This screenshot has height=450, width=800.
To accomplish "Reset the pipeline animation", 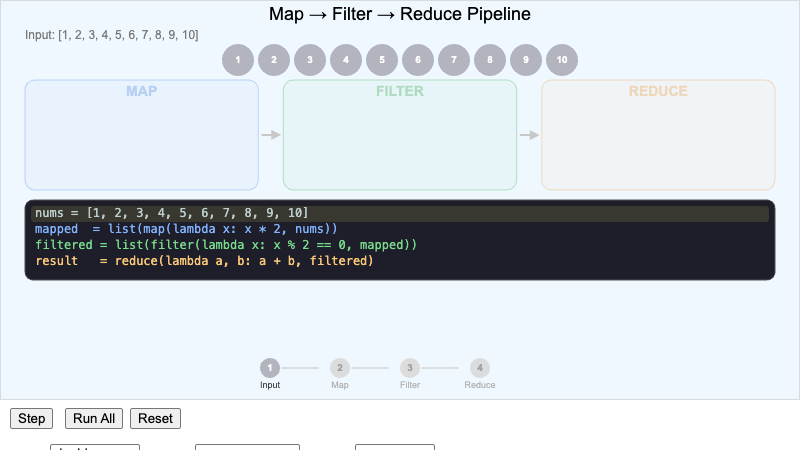I will [155, 419].
